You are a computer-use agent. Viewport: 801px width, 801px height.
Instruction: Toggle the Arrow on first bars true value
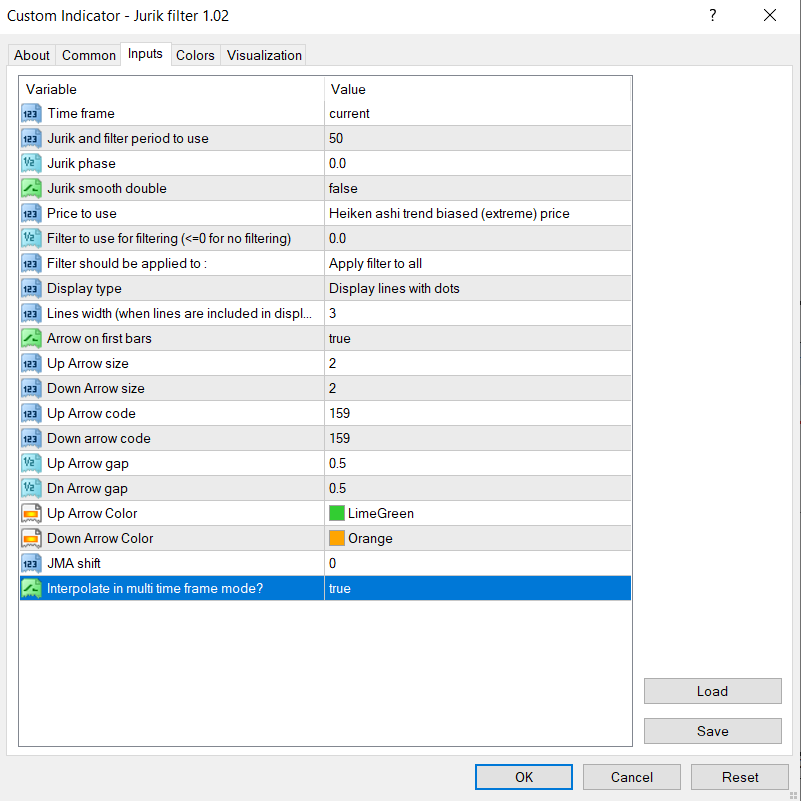coord(478,339)
